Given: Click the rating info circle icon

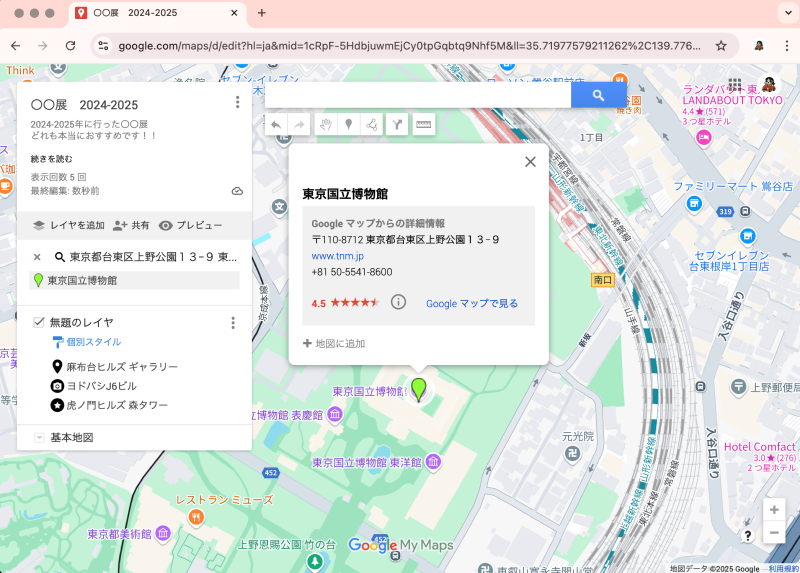Looking at the screenshot, I should 398,302.
